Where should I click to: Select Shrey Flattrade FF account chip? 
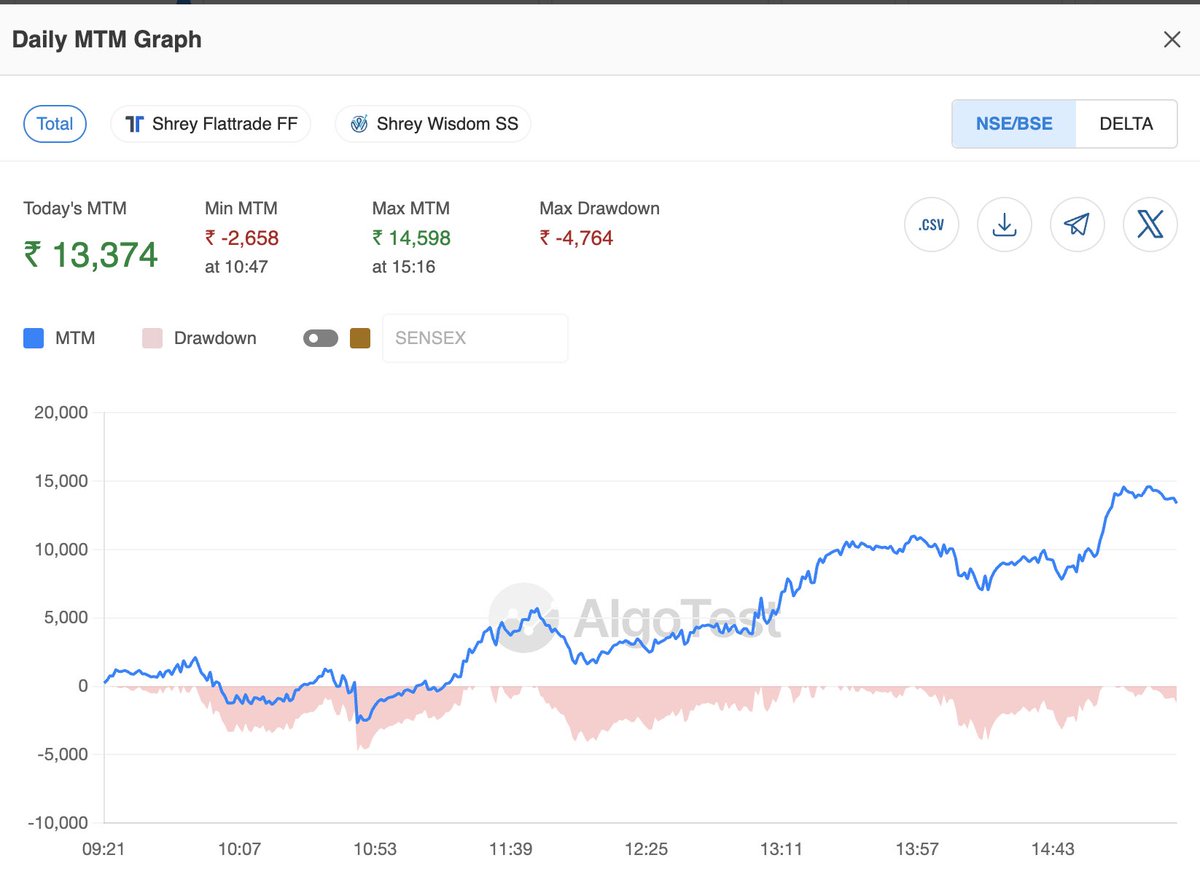(x=211, y=124)
